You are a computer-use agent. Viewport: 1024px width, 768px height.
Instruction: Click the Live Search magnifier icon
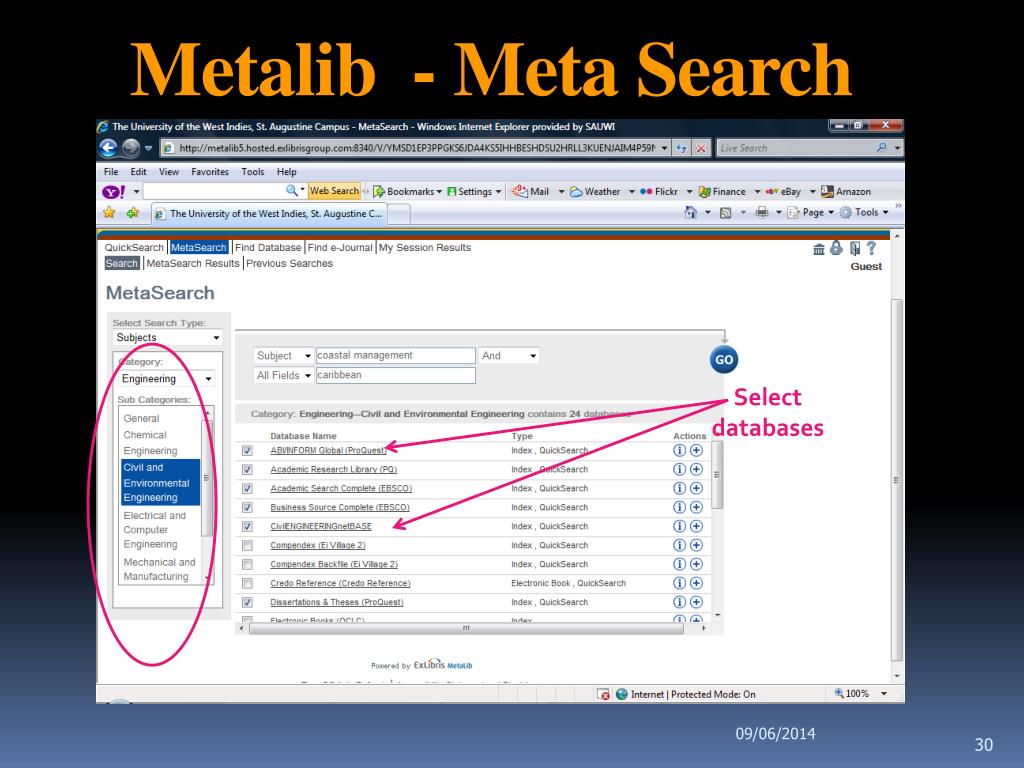point(882,148)
